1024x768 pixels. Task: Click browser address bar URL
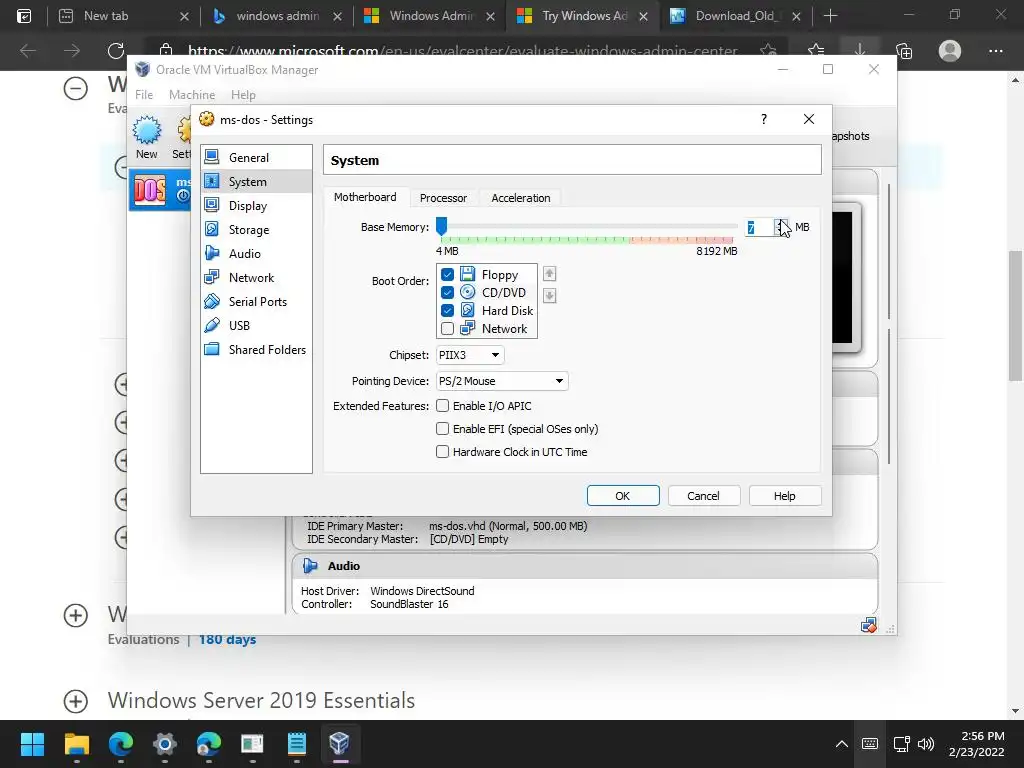click(x=462, y=50)
